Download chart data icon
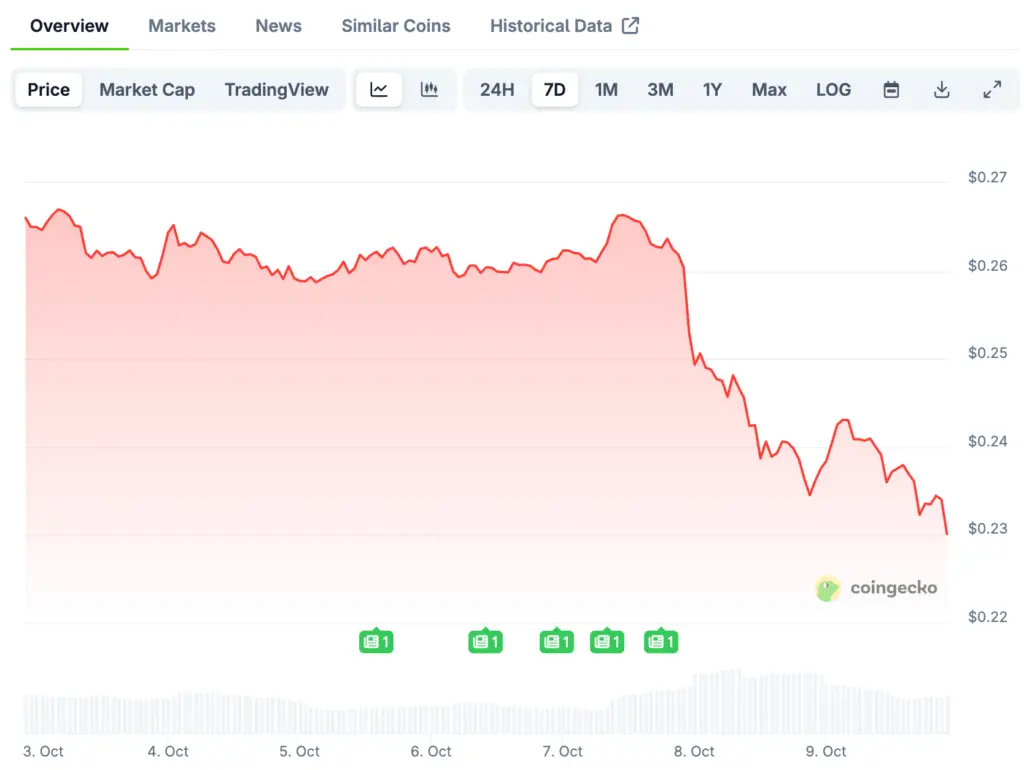The height and width of the screenshot is (770, 1024). (x=941, y=90)
